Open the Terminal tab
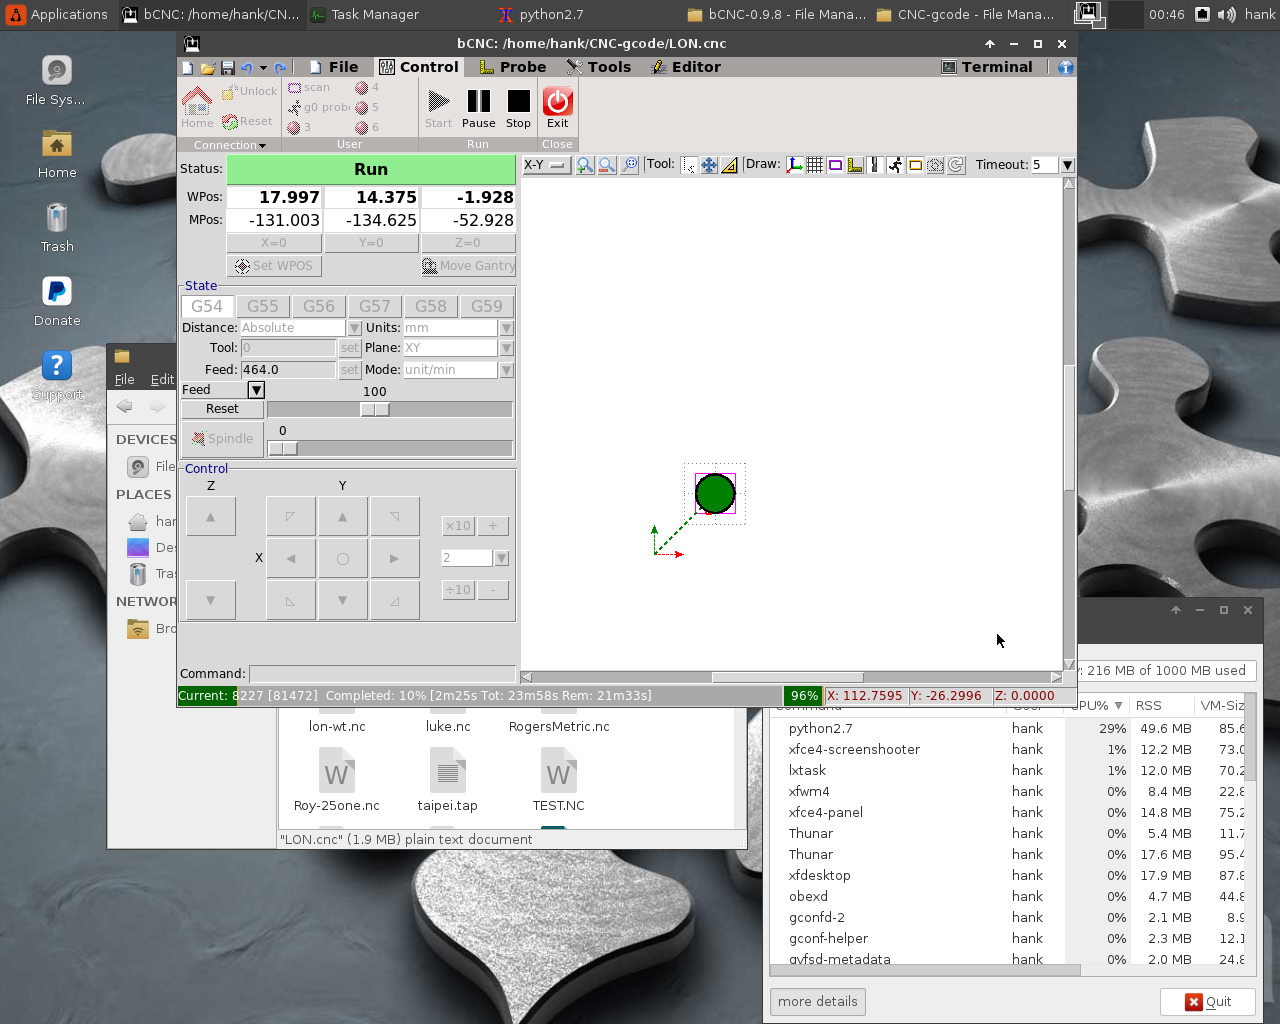 tap(987, 67)
